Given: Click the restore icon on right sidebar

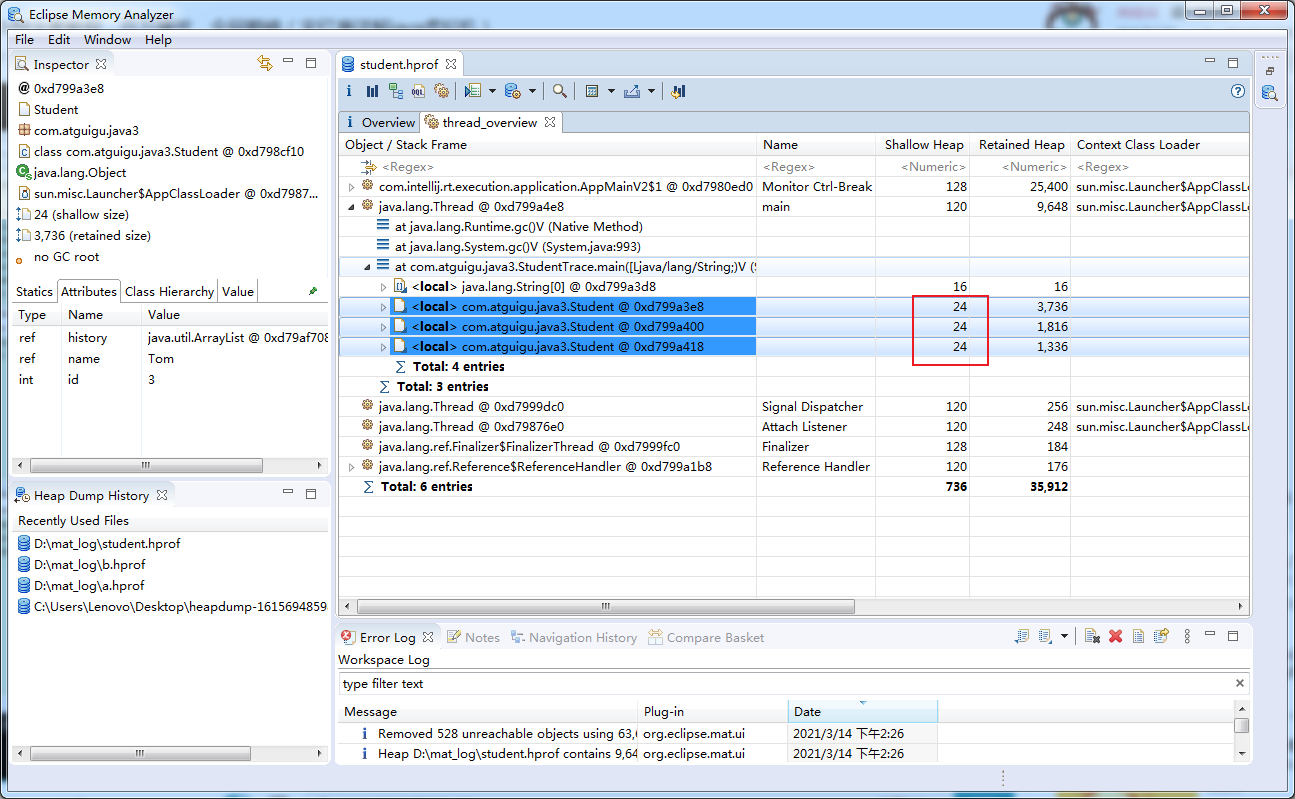Looking at the screenshot, I should click(1270, 71).
